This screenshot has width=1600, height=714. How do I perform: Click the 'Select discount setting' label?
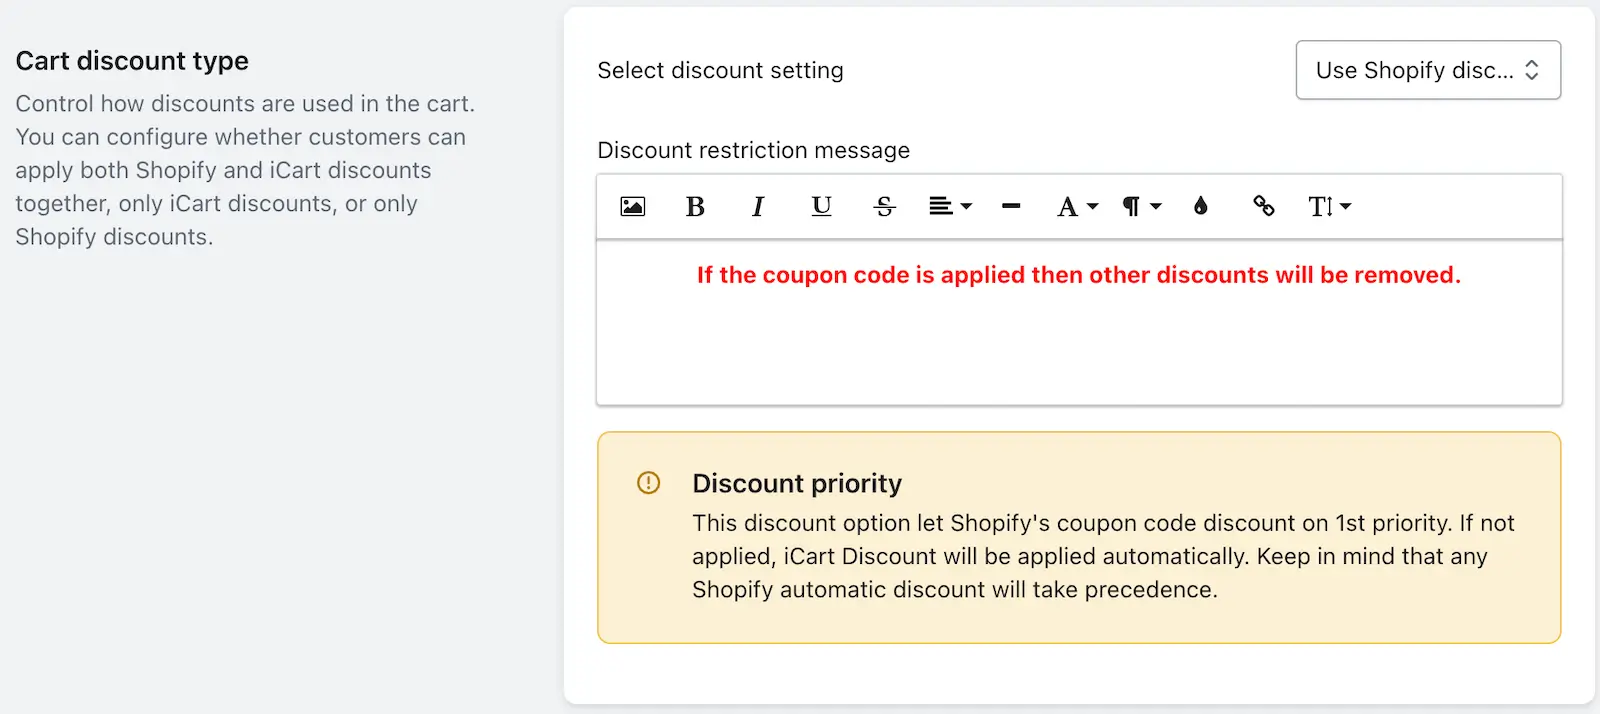pos(720,71)
